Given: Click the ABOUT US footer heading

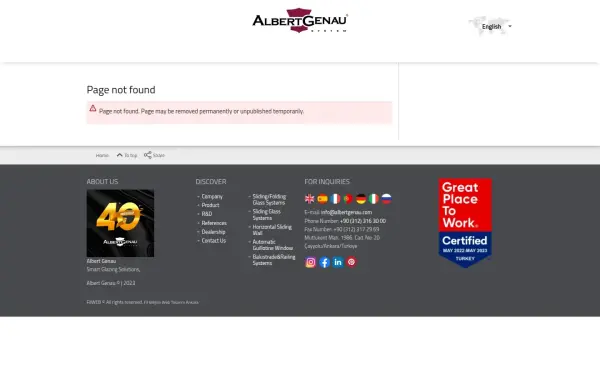Looking at the screenshot, I should [102, 182].
